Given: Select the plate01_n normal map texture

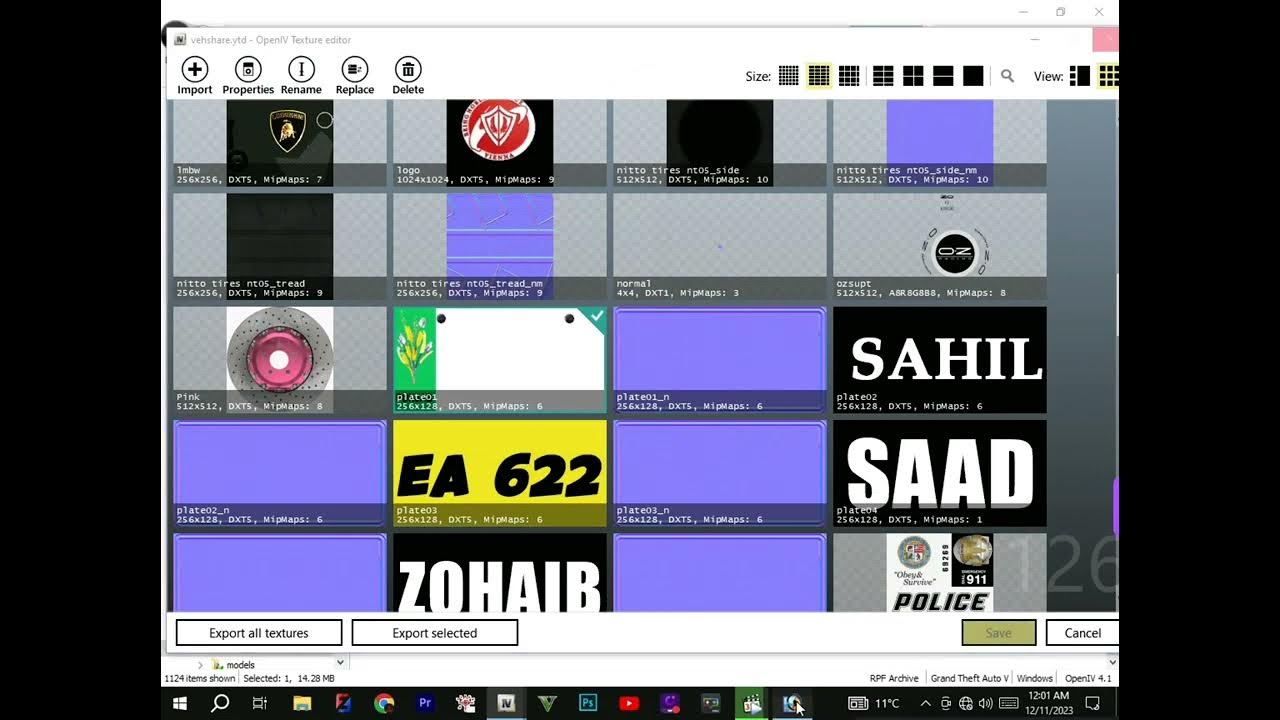Looking at the screenshot, I should (x=720, y=360).
